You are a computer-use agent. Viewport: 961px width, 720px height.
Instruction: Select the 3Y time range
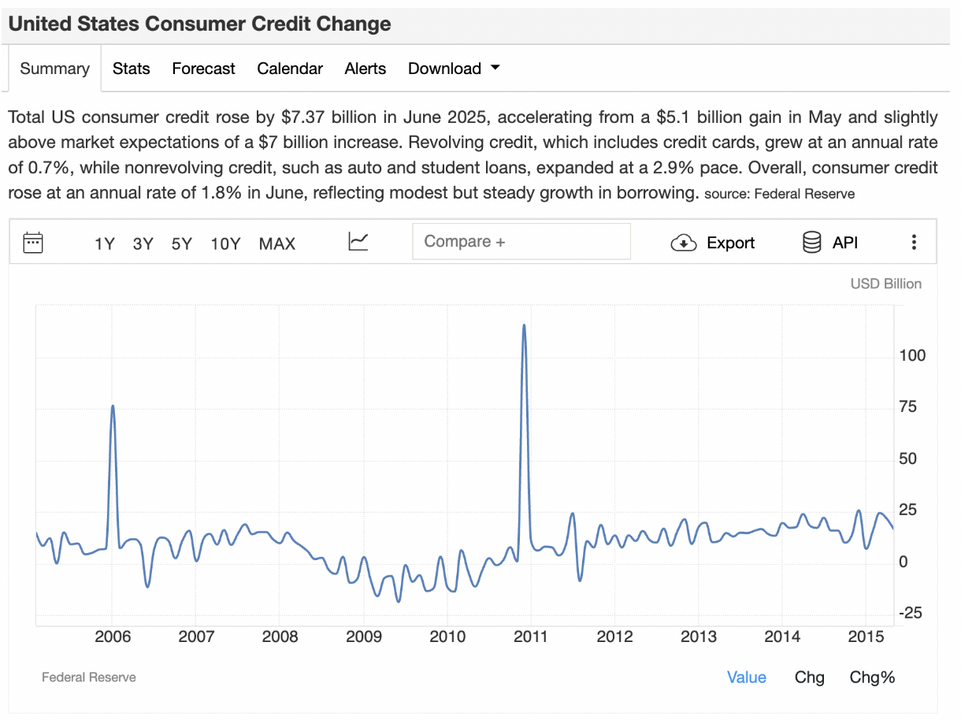[143, 243]
